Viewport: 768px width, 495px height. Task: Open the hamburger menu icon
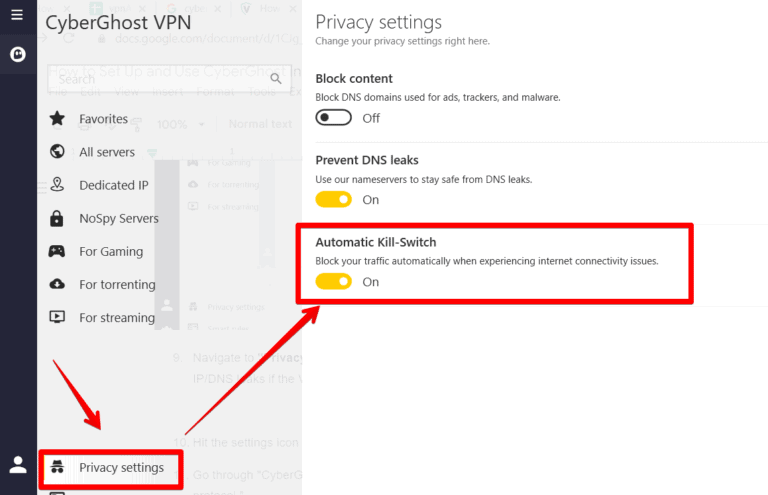coord(17,15)
